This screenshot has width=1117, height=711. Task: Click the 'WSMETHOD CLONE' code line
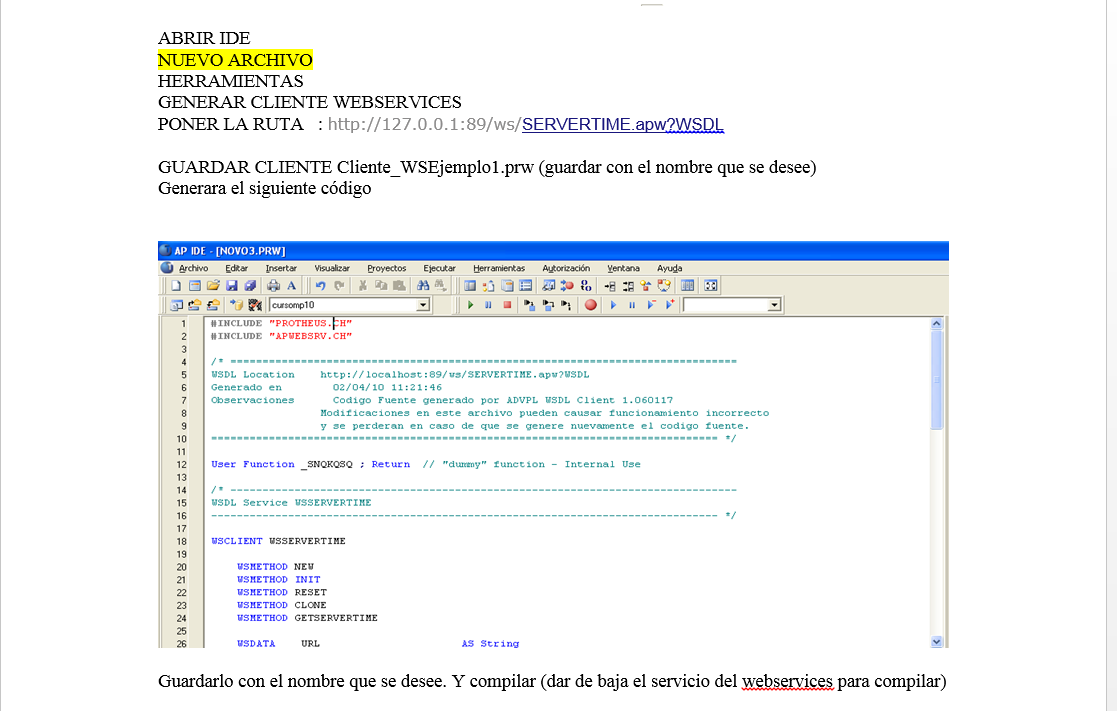coord(282,606)
